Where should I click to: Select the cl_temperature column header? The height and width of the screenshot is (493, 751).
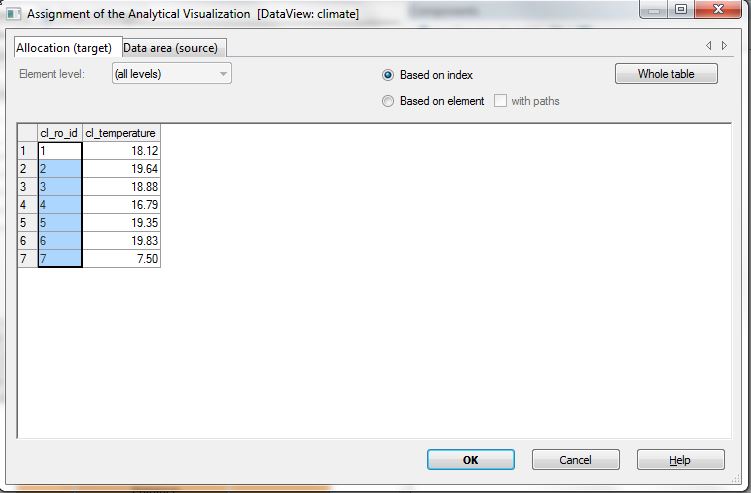pyautogui.click(x=121, y=133)
